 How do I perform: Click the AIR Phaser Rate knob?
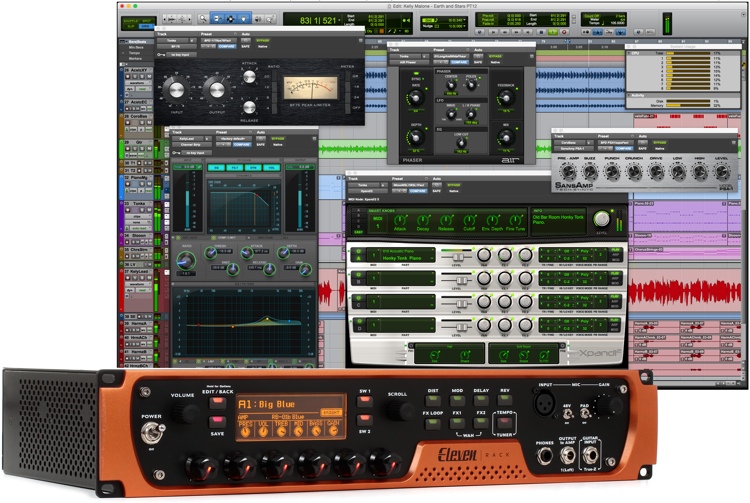[416, 98]
